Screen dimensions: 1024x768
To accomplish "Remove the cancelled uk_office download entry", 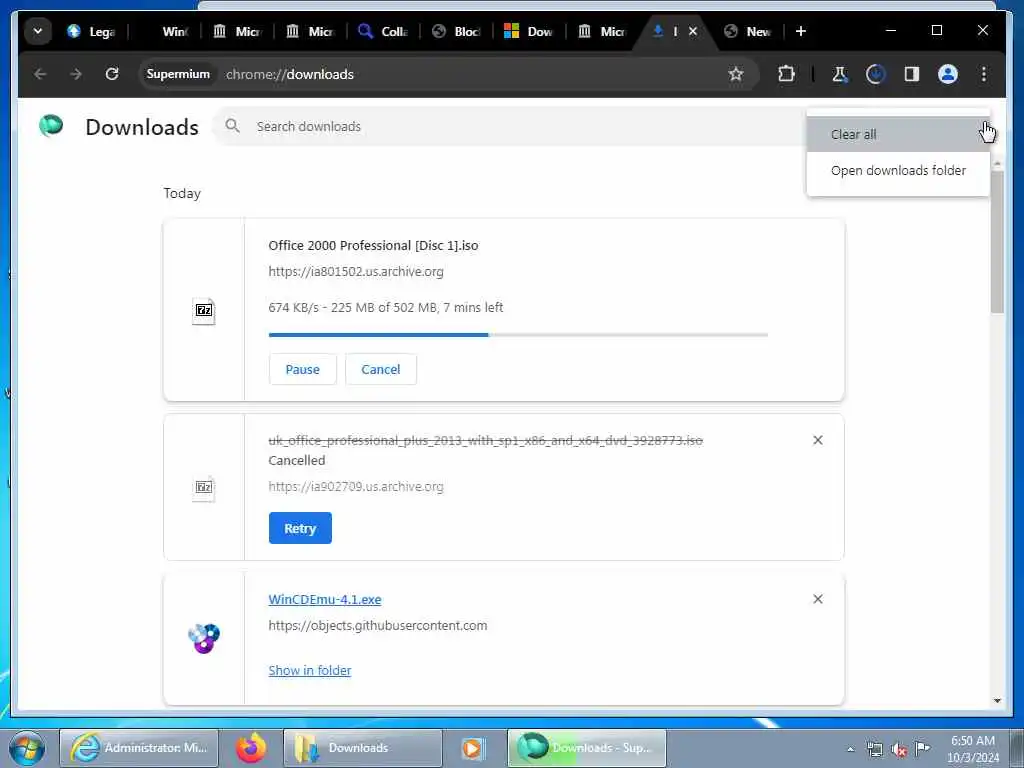I will (x=818, y=440).
